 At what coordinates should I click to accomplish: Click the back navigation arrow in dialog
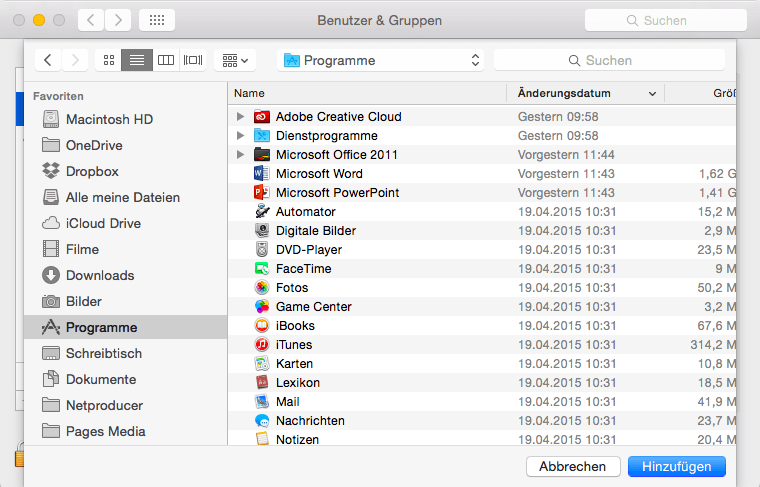[x=48, y=60]
